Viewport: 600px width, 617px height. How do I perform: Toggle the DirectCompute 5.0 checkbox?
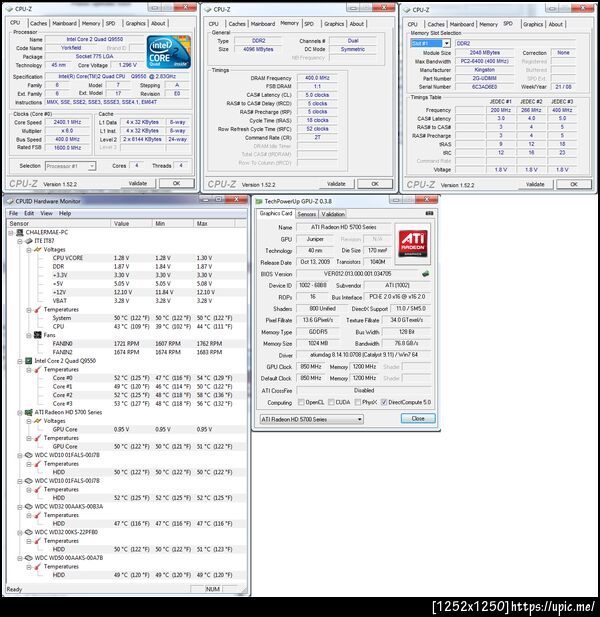(384, 402)
